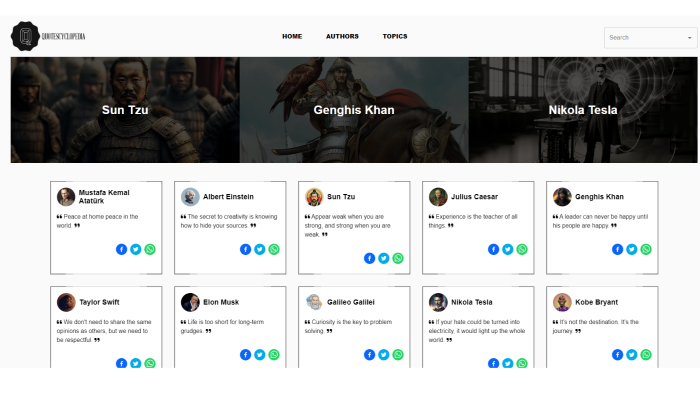This screenshot has width=700, height=394.
Task: Open Julius Caesar author name link
Action: click(x=474, y=197)
